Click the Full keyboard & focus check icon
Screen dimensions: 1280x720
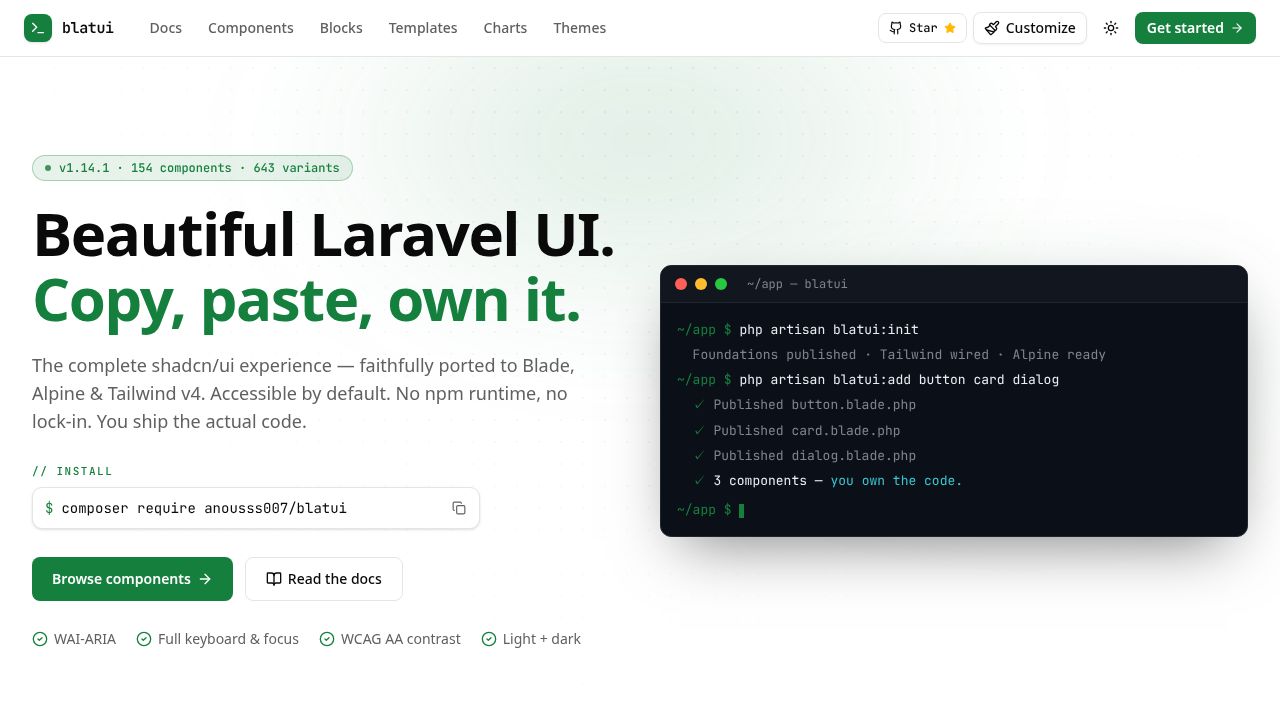click(x=144, y=639)
